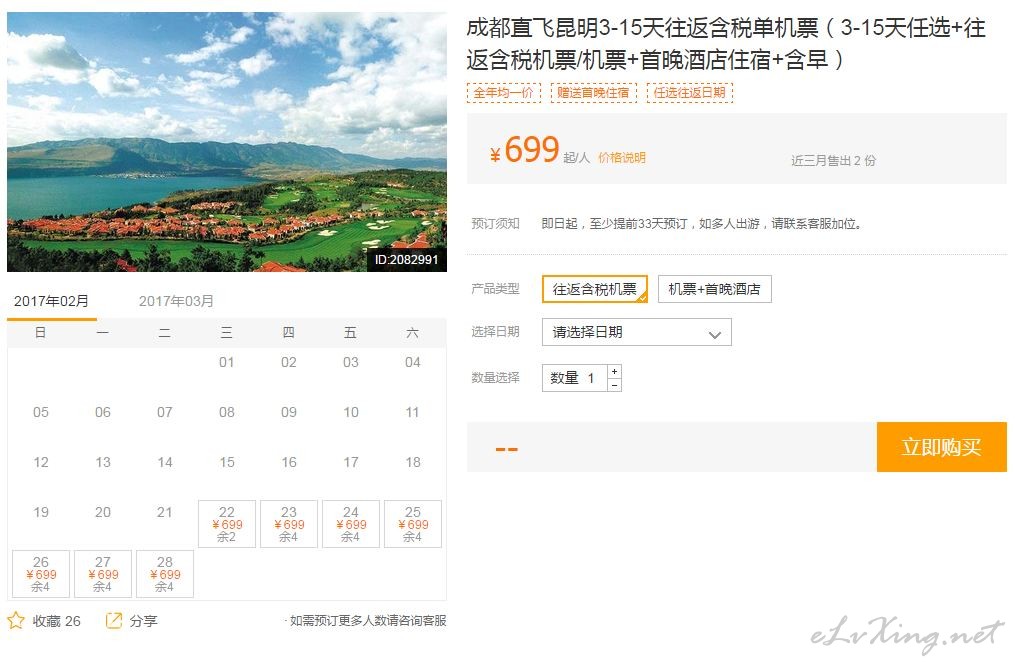The width and height of the screenshot is (1015, 668).
Task: Click the 近三月售出 2 份 text
Action: click(x=833, y=161)
